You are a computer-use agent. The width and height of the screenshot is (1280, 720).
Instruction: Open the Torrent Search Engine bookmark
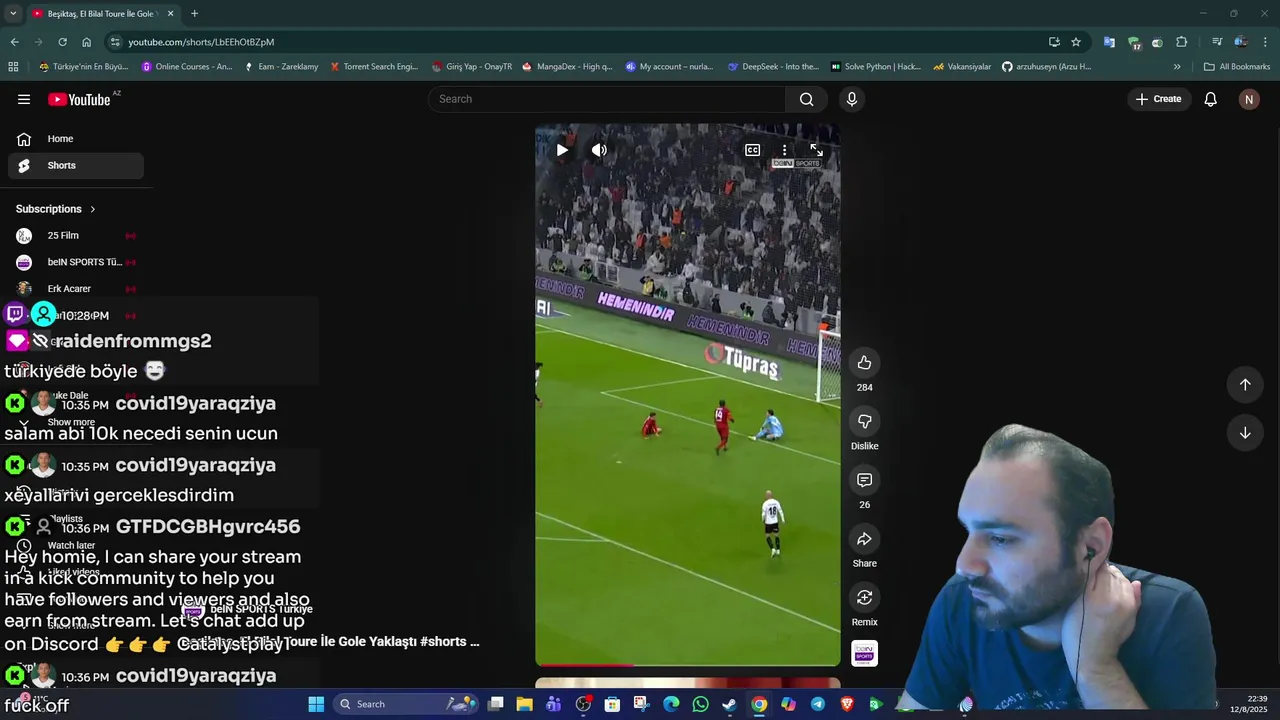(x=374, y=67)
